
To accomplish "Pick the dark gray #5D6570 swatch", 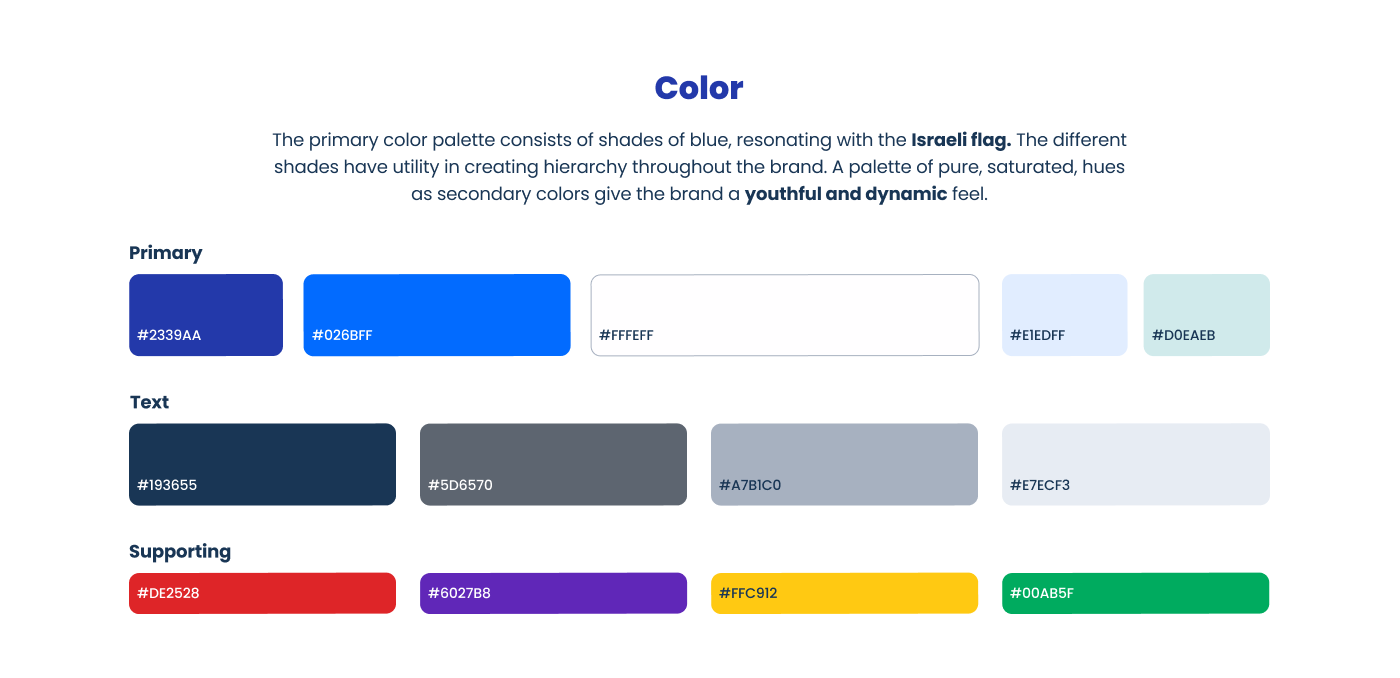I will point(553,464).
